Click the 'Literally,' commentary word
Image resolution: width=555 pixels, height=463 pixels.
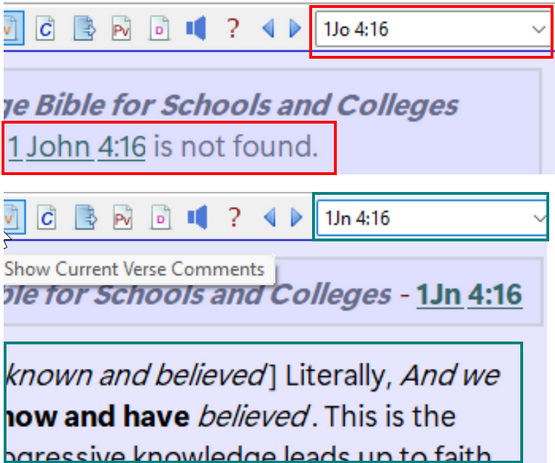coord(338,376)
